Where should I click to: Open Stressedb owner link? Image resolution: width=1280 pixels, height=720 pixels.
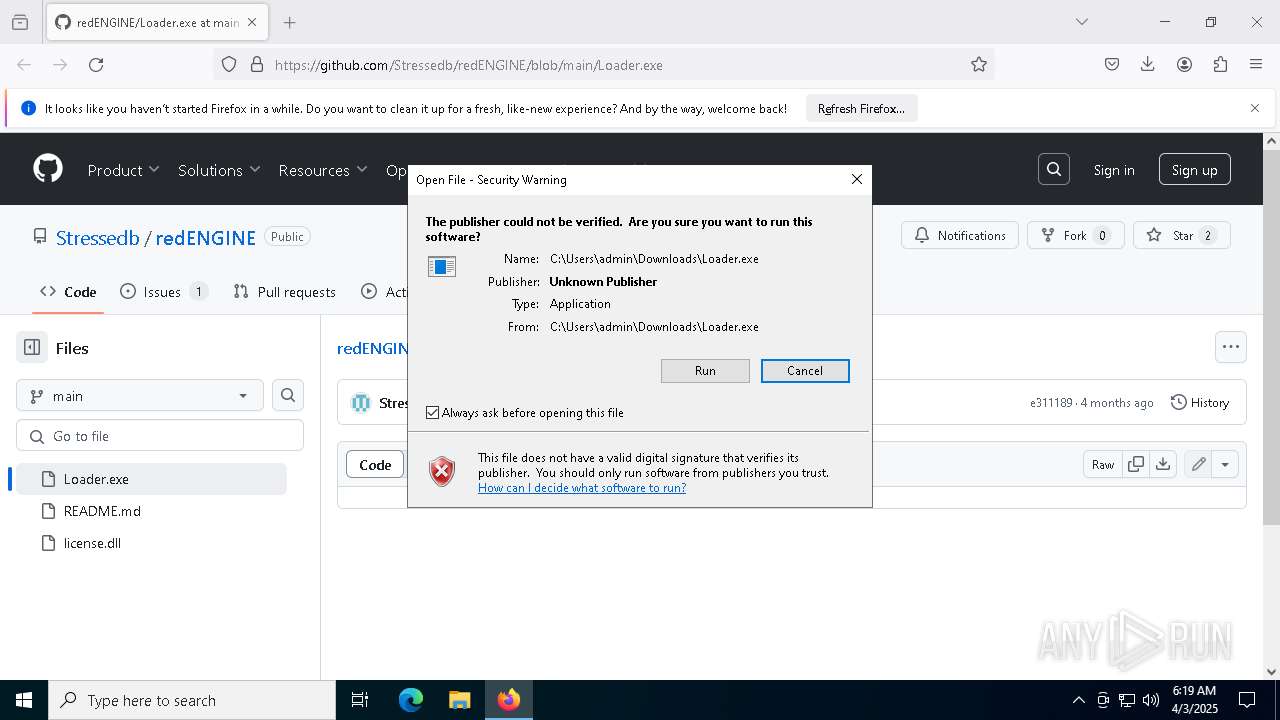tap(98, 237)
